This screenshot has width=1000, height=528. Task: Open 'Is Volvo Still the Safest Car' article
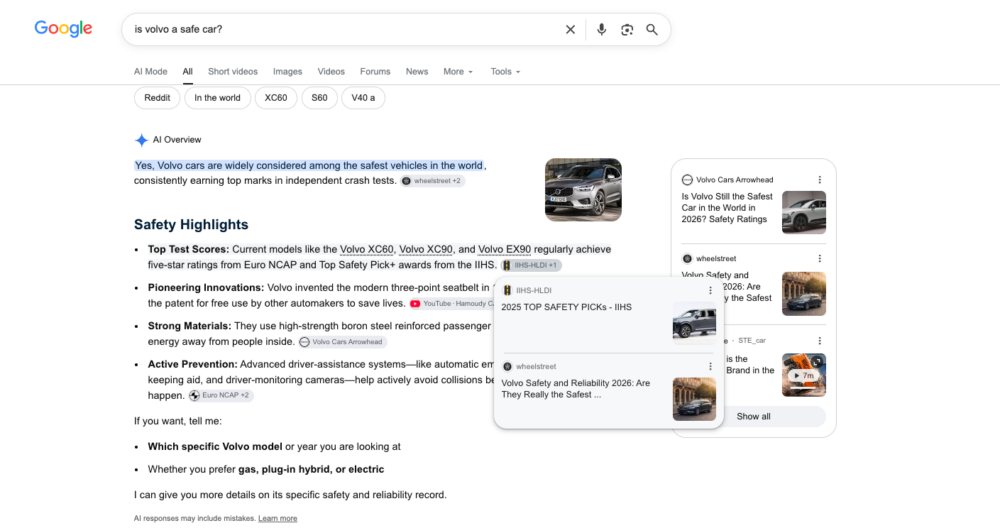(x=727, y=208)
